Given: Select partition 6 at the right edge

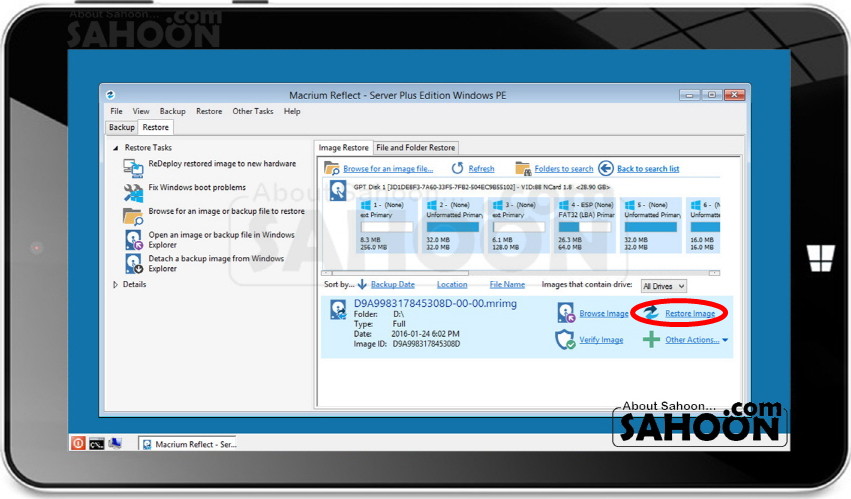Looking at the screenshot, I should click(704, 225).
